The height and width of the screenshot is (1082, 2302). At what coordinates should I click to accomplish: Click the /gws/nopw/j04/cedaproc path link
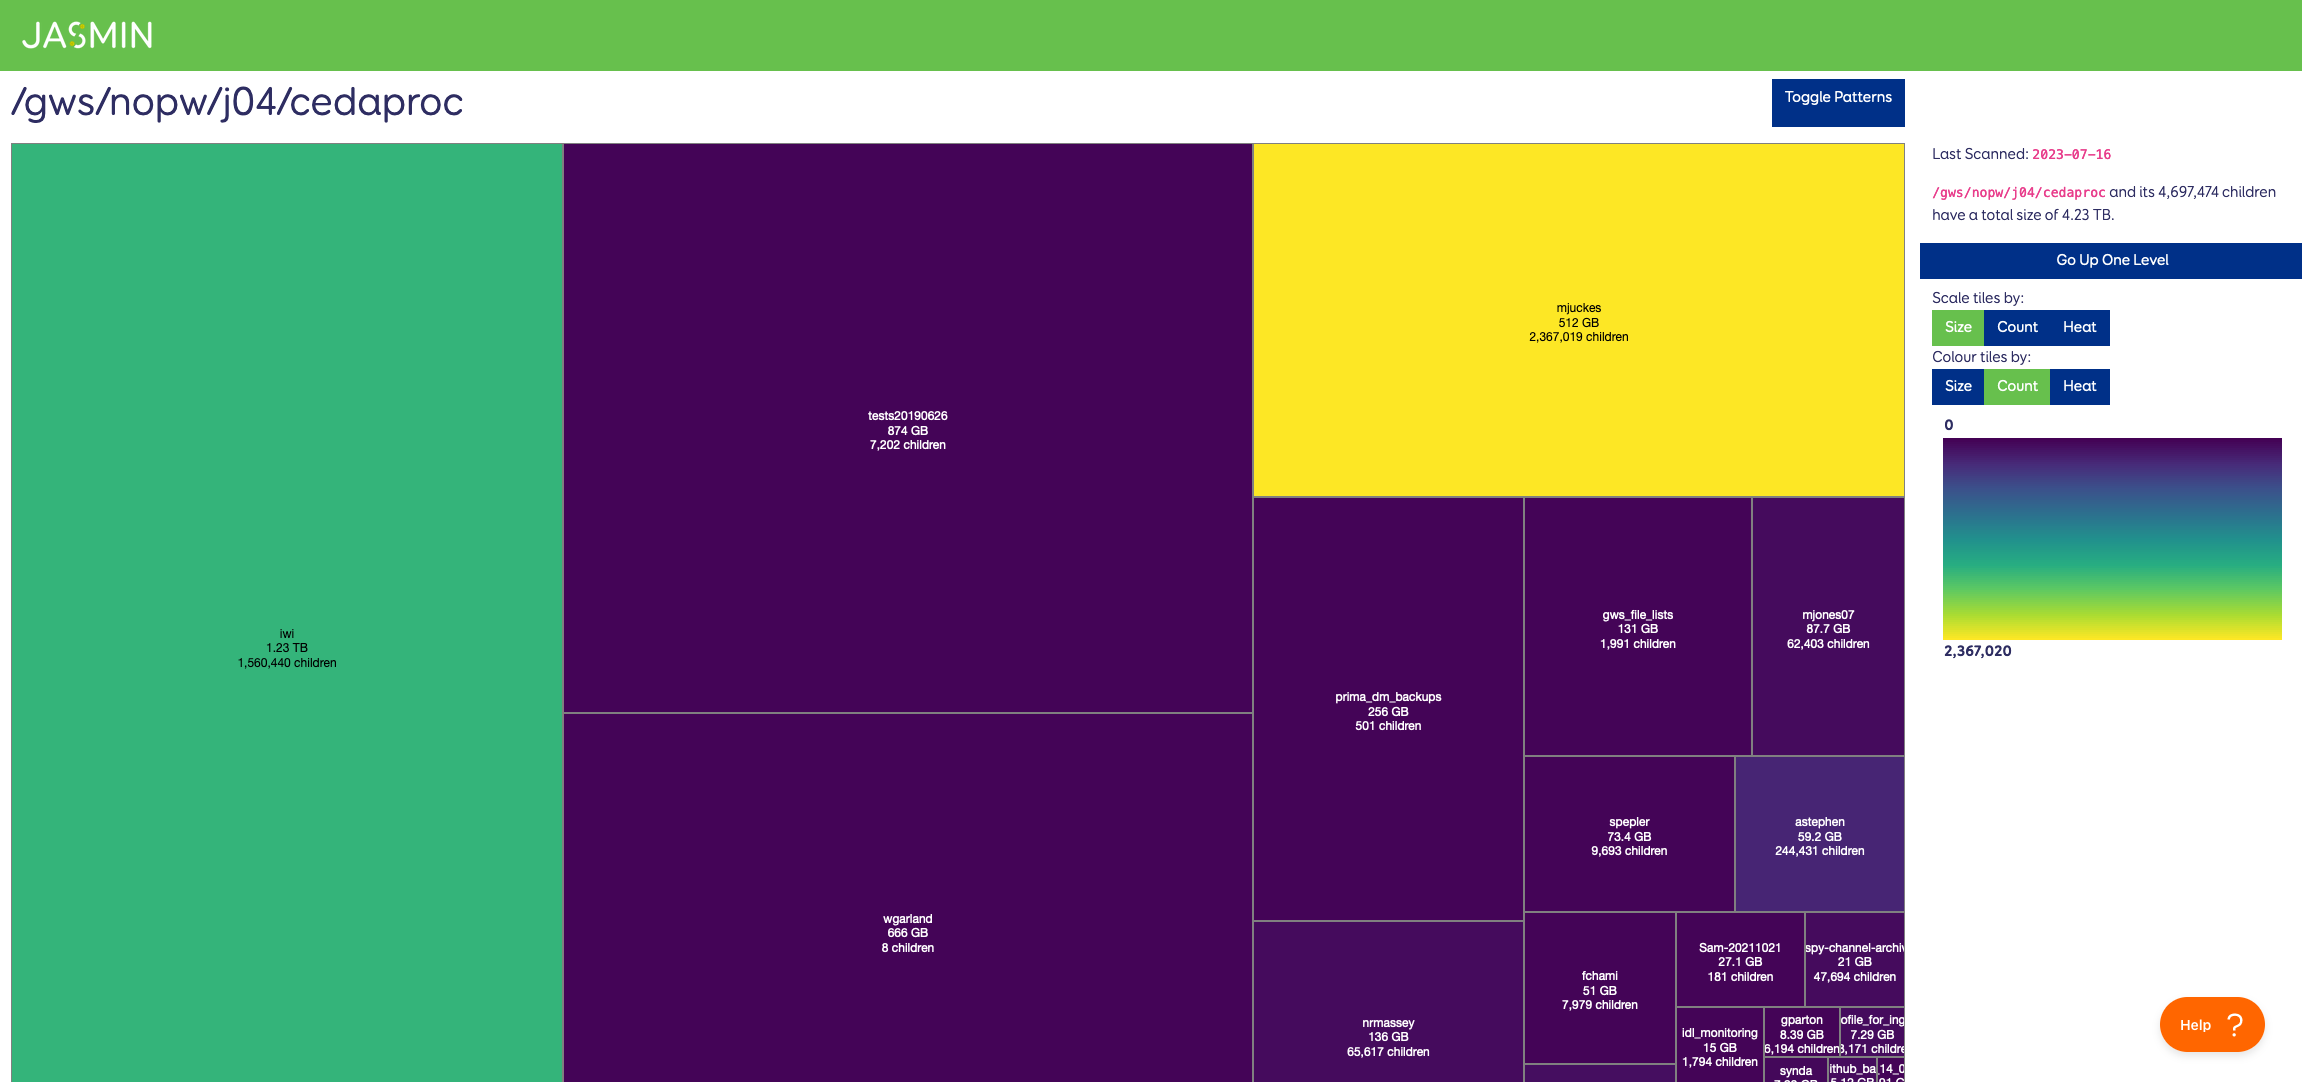[x=2018, y=192]
